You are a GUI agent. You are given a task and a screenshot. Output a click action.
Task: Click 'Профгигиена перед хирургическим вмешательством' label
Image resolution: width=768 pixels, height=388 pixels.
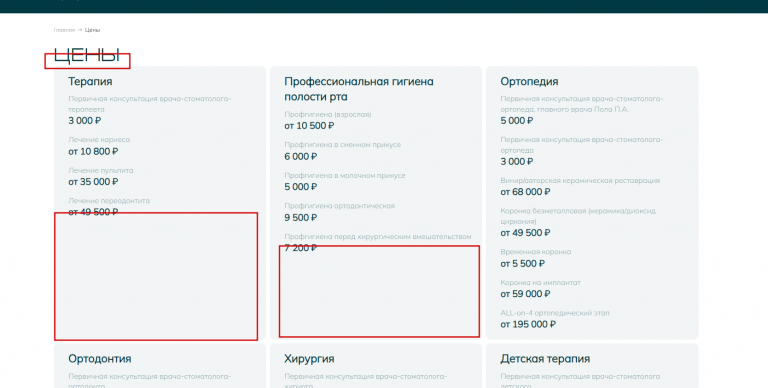tap(378, 237)
